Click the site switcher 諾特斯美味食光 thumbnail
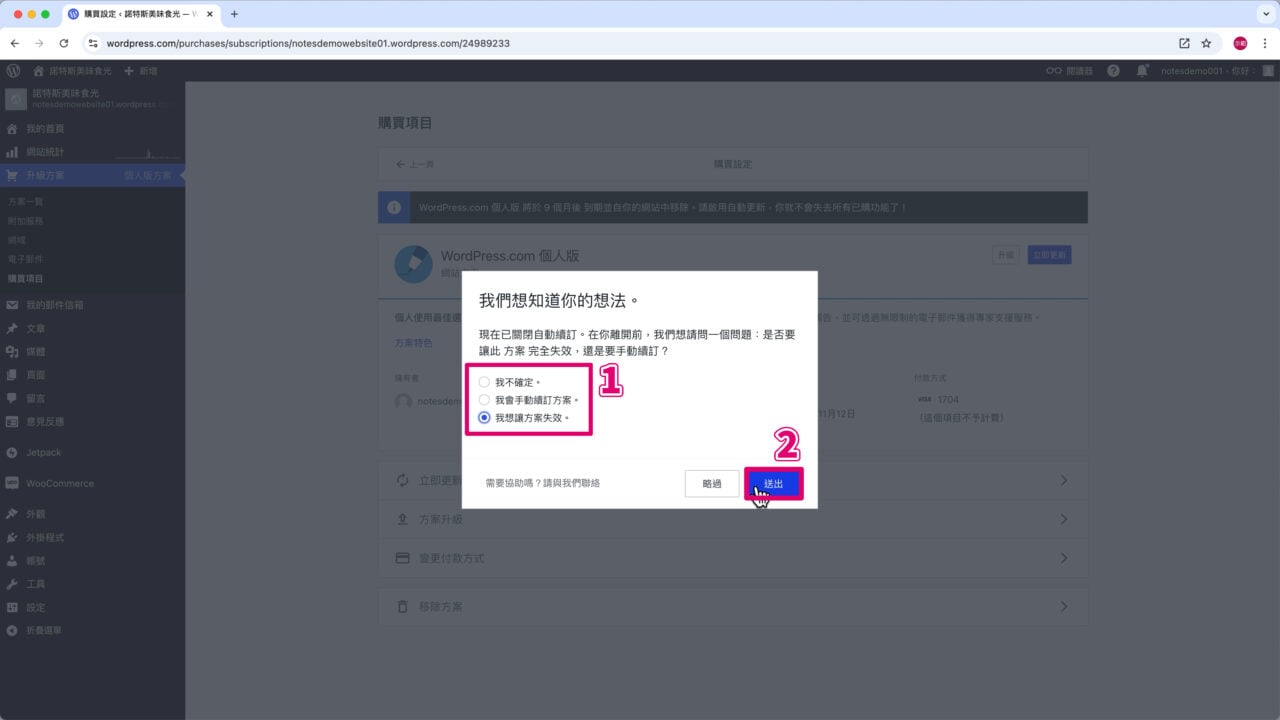 (x=15, y=98)
